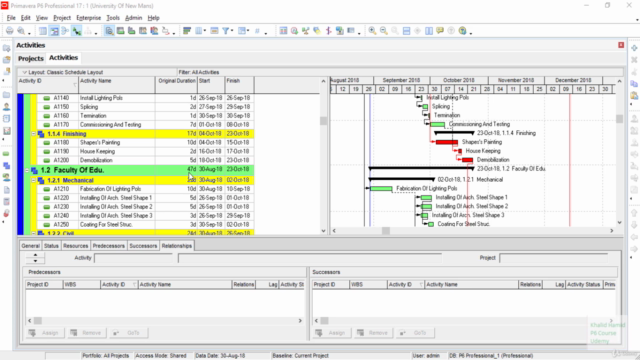Open the Bars formatting icon

187,31
